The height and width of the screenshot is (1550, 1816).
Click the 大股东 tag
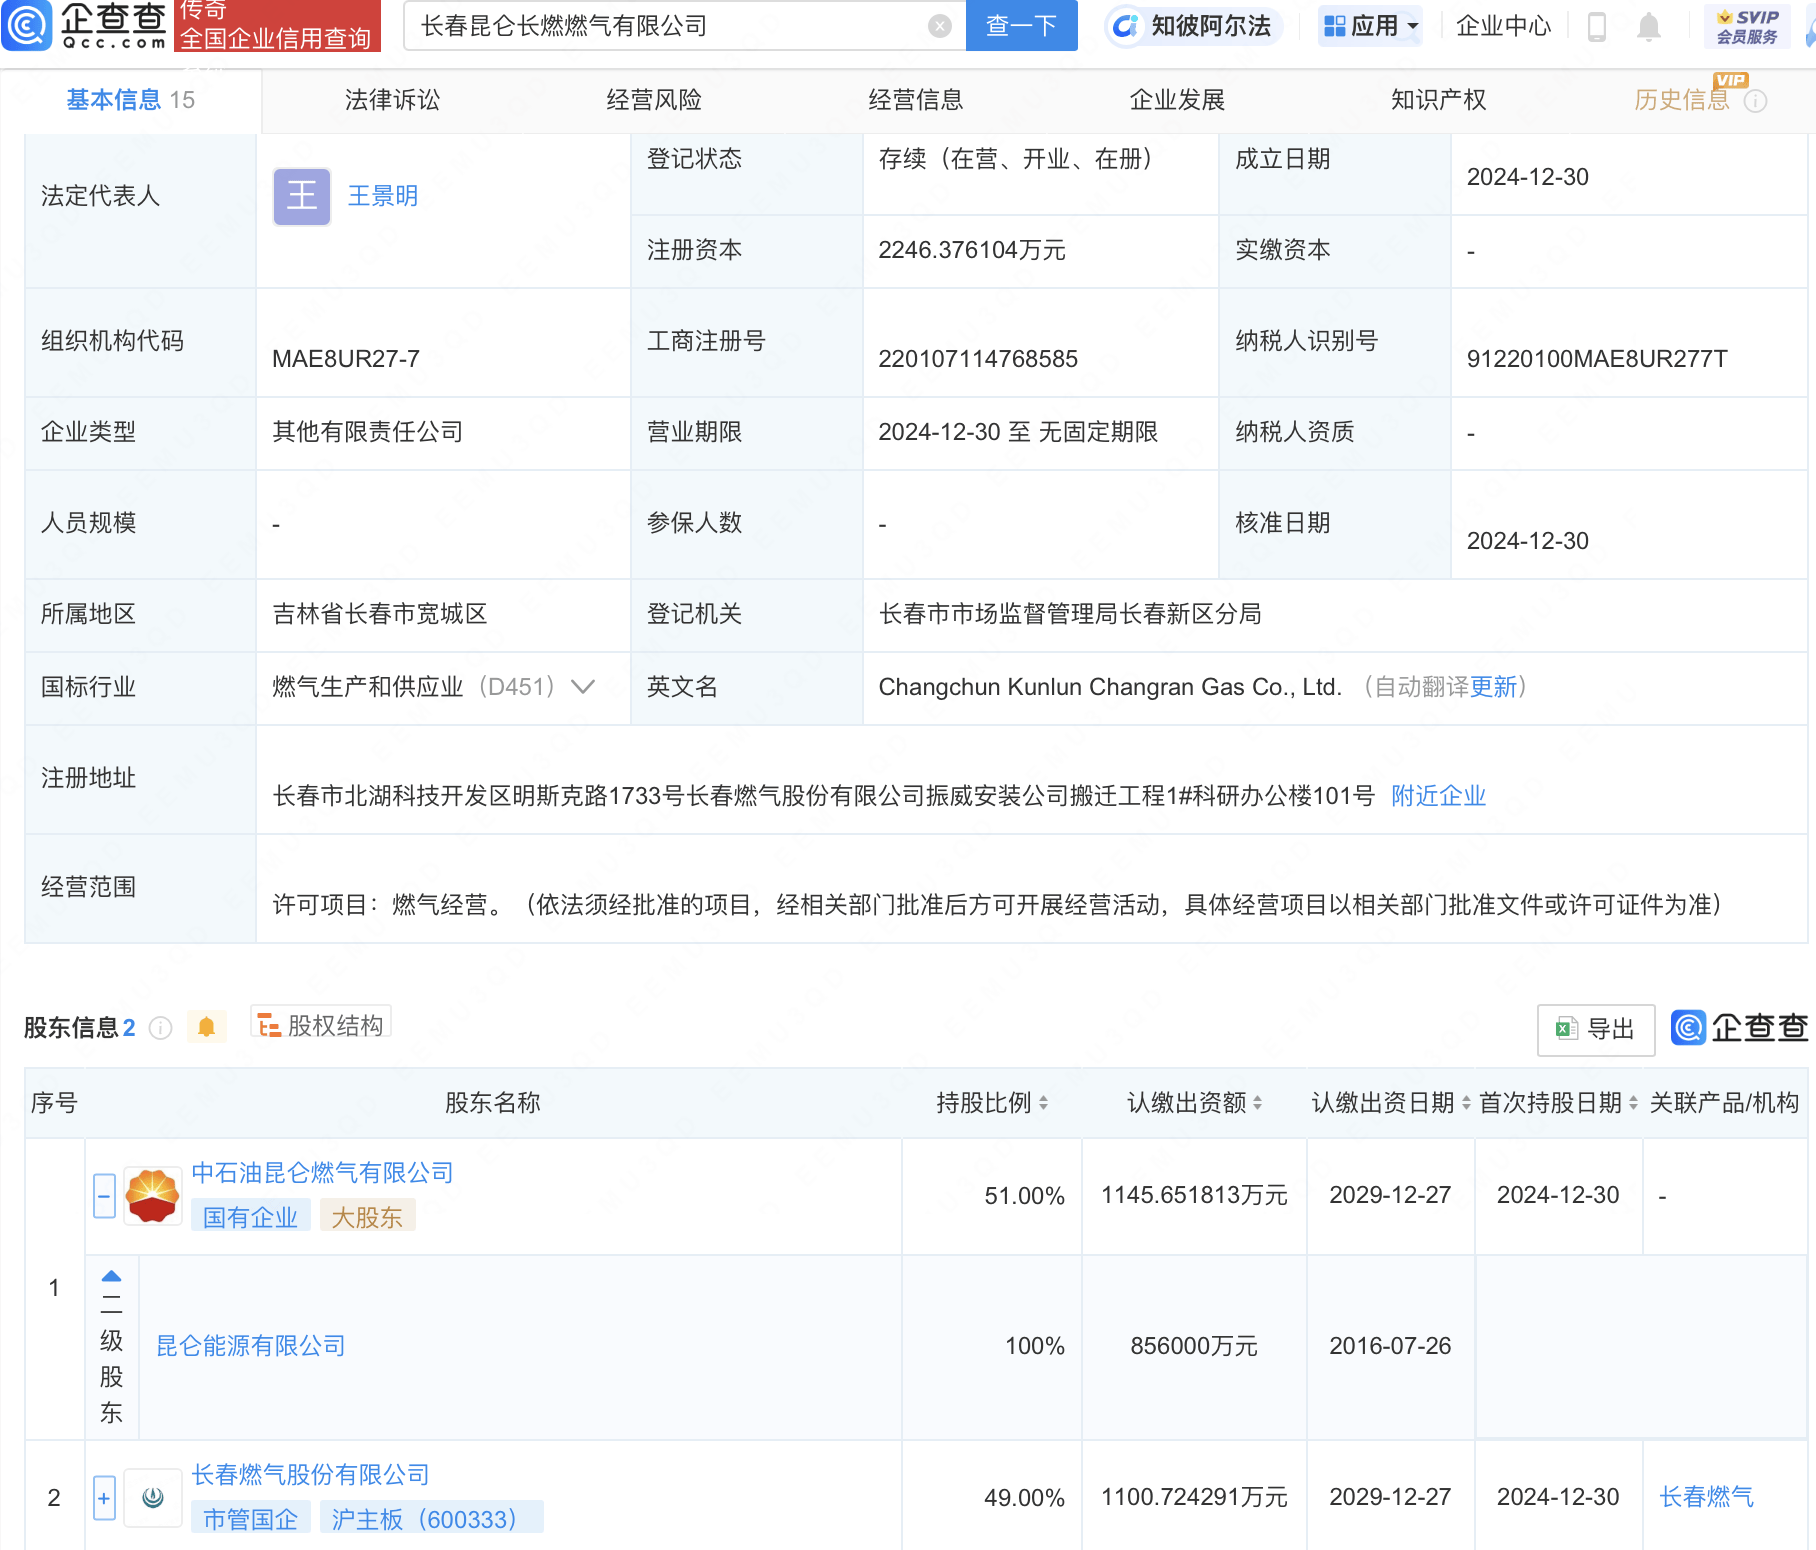[367, 1218]
